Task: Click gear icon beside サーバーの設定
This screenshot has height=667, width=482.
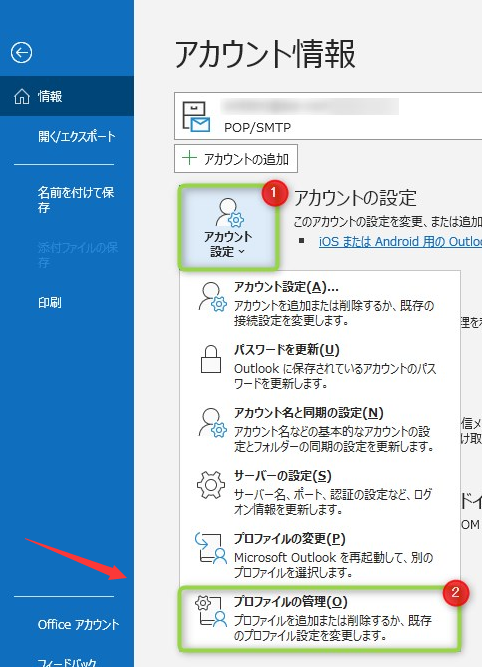Action: (x=211, y=485)
